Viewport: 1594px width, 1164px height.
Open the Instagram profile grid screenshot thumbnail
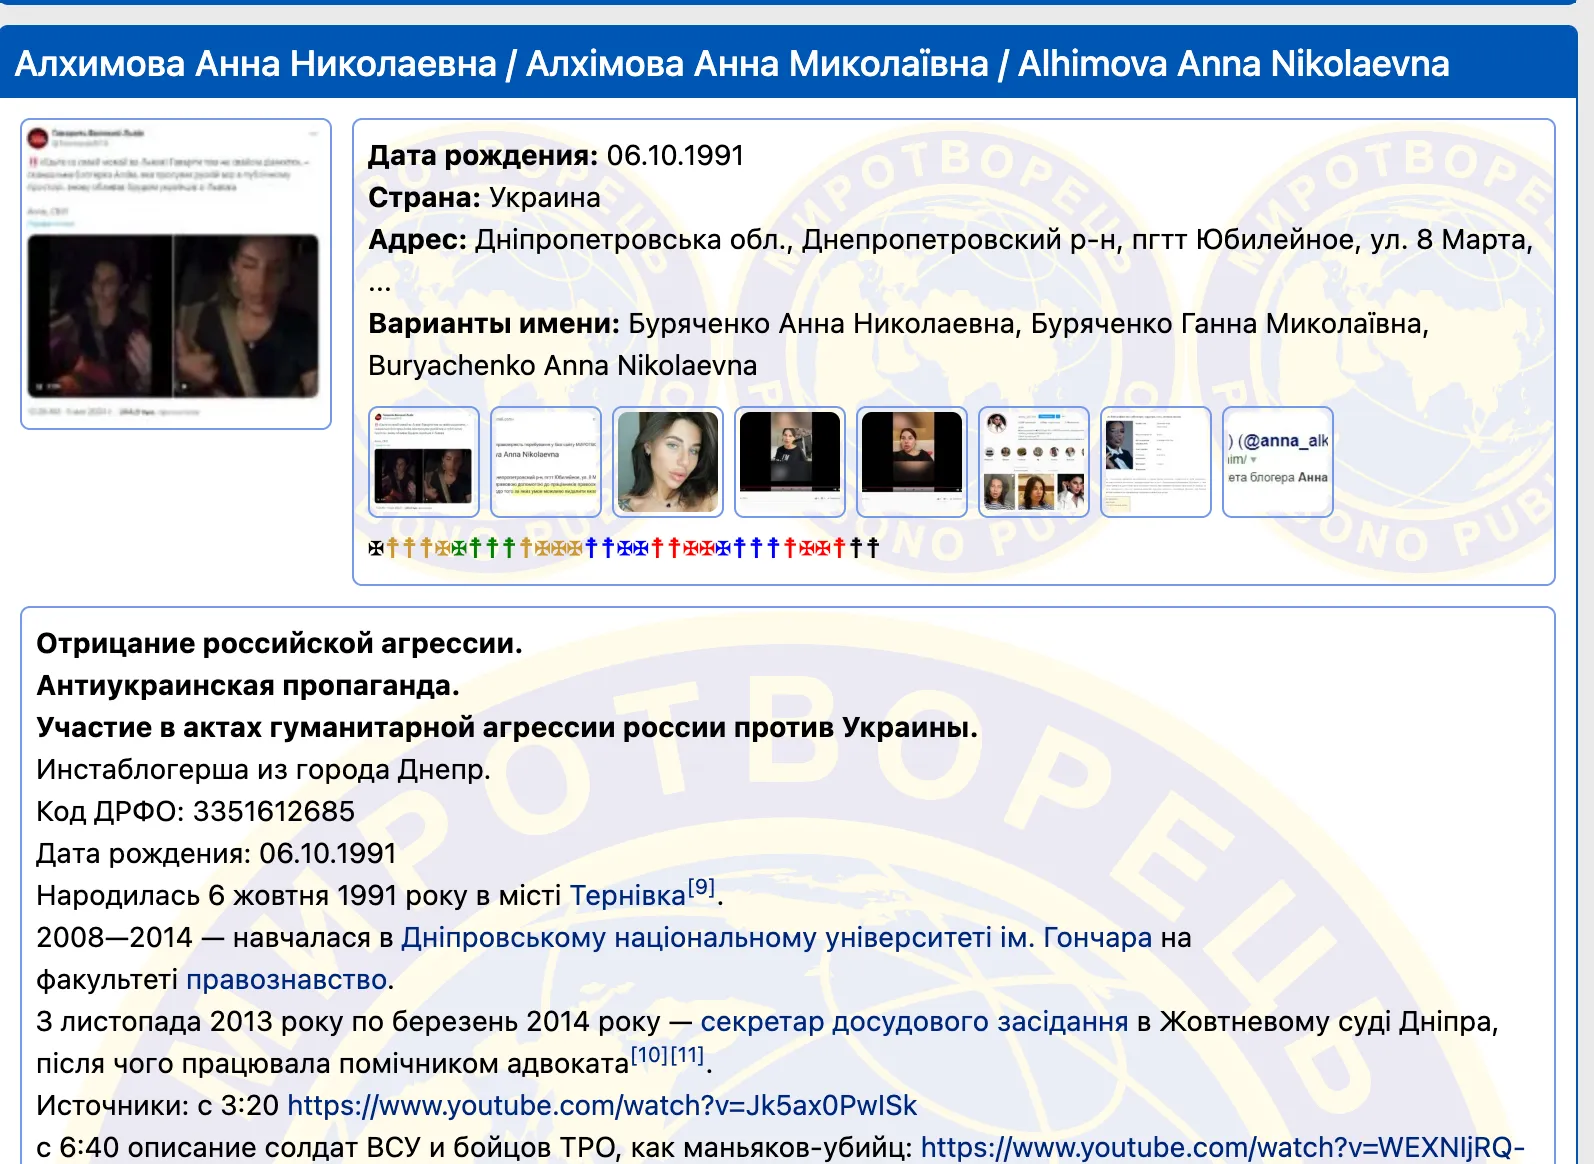1034,462
